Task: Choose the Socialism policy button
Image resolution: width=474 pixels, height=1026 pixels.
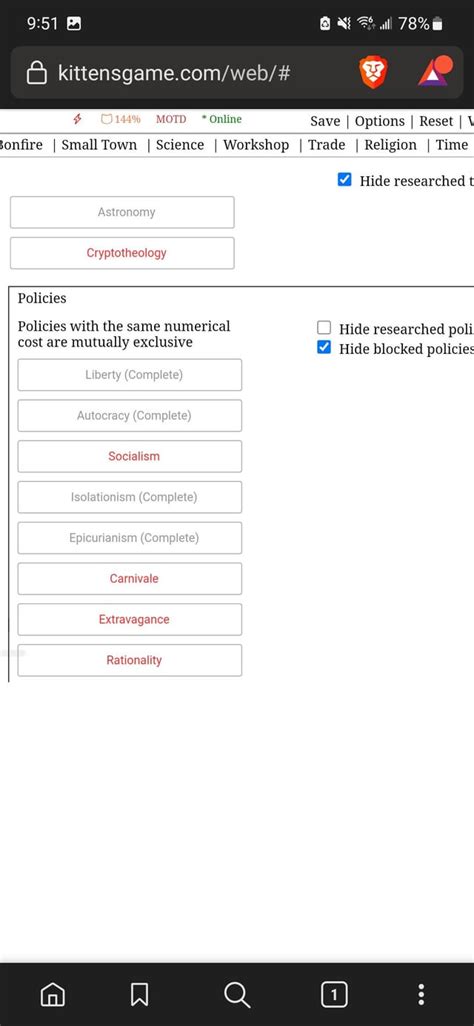Action: (x=130, y=456)
